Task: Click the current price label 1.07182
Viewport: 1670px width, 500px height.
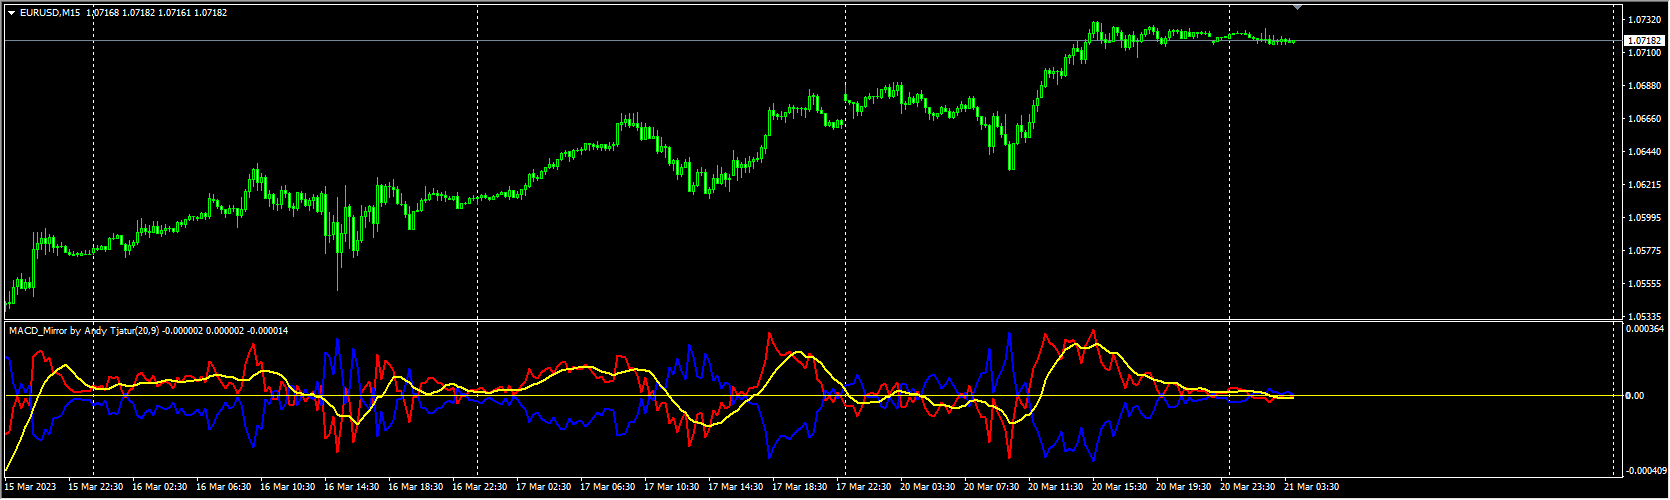Action: tap(1645, 41)
